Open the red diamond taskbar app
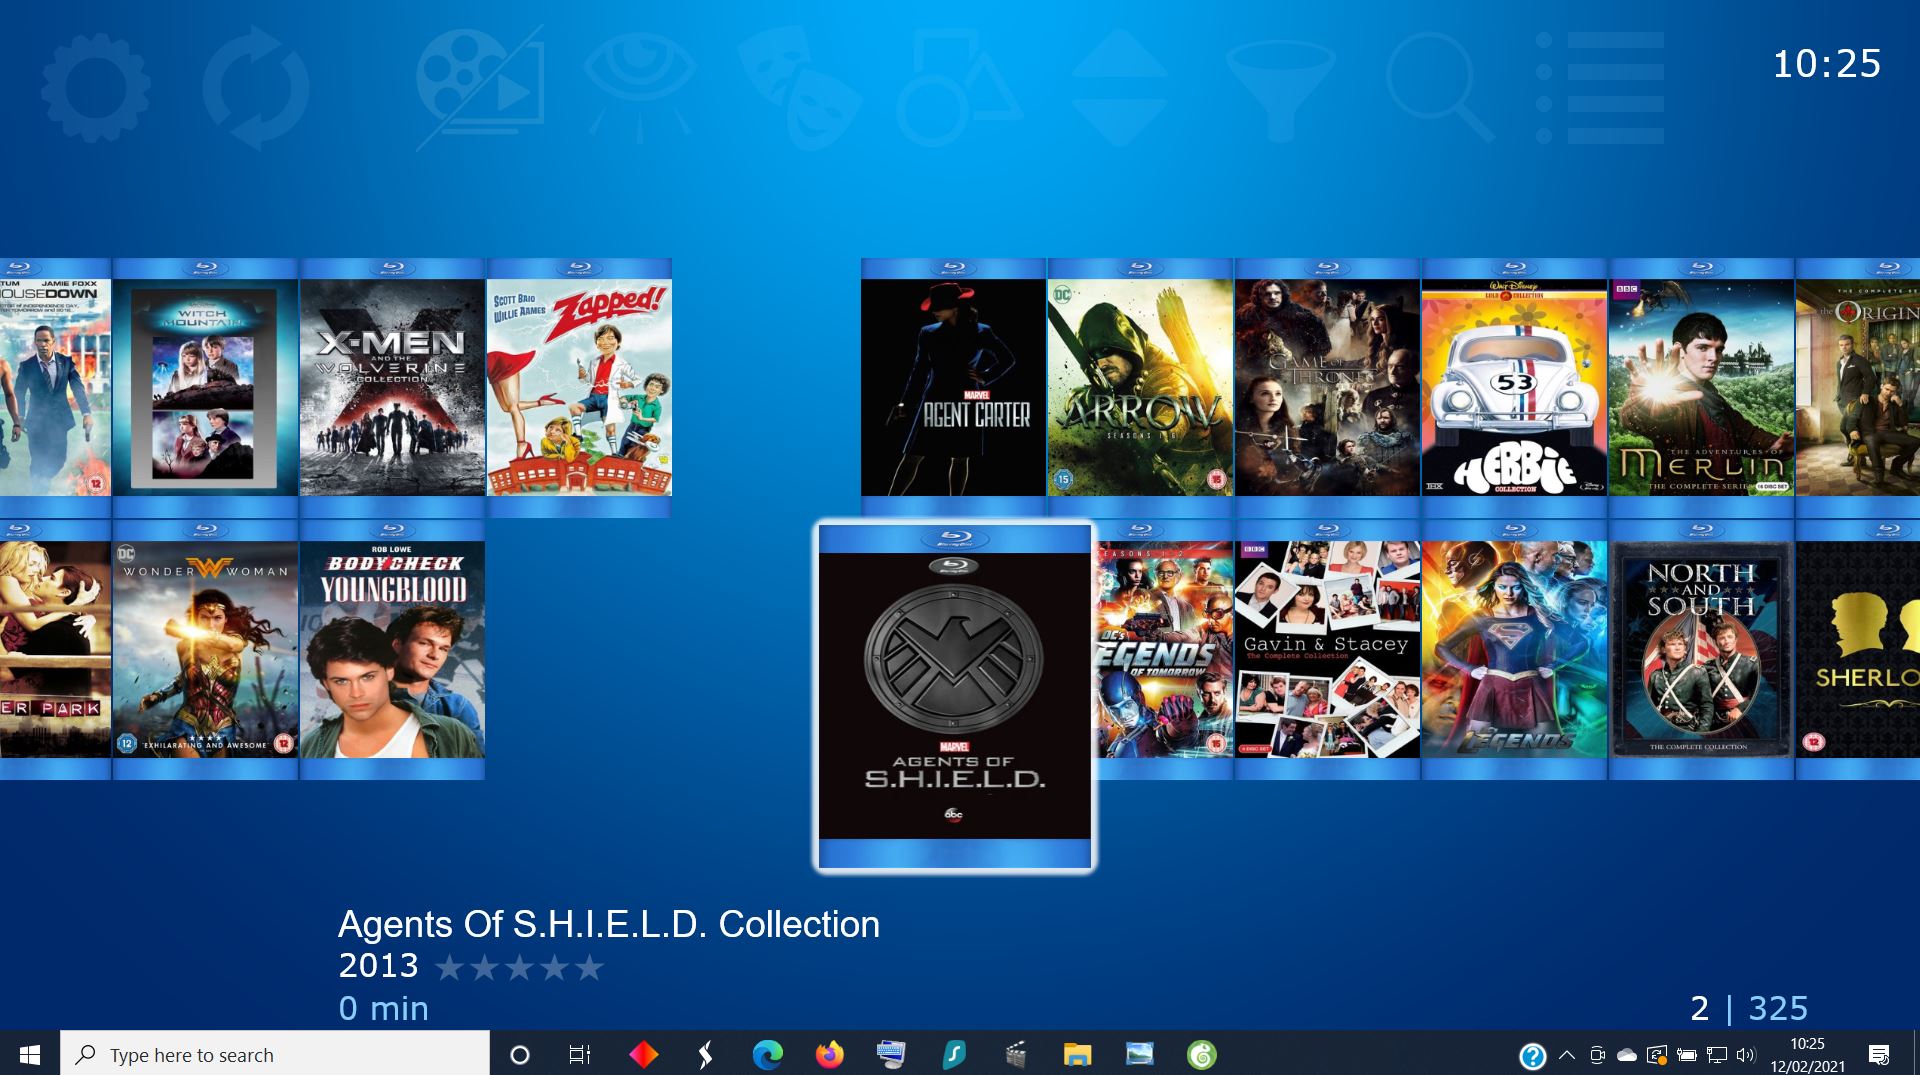The image size is (1920, 1075). point(643,1054)
